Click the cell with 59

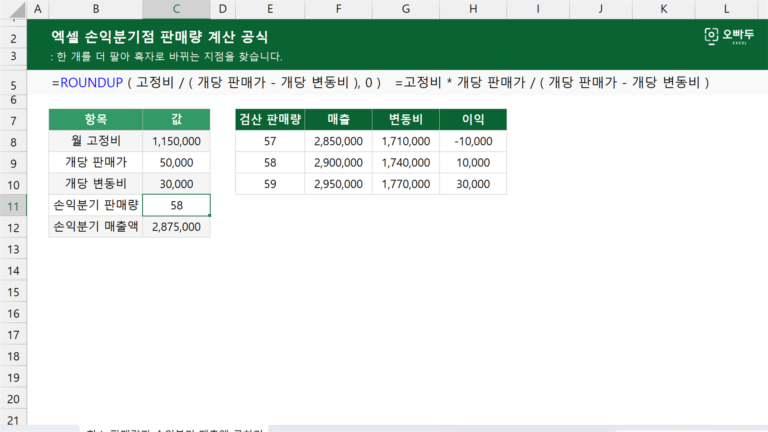coord(270,184)
